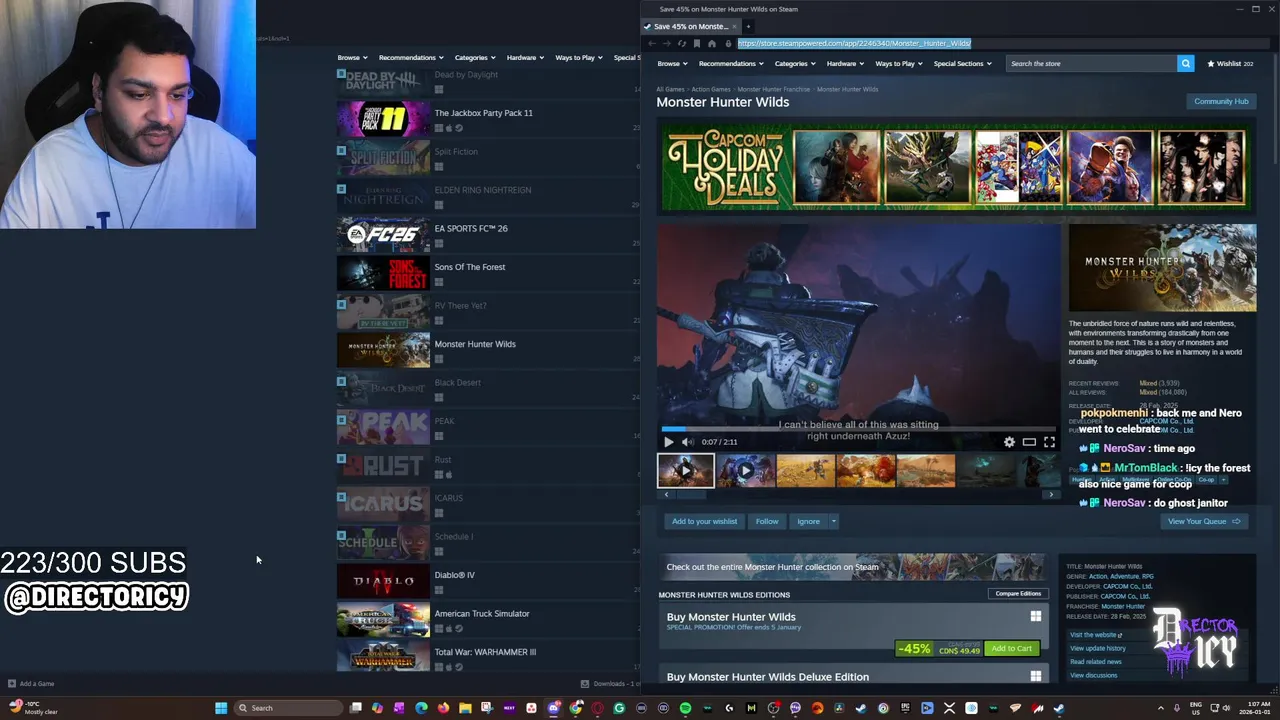Open EA SPORTS FC 26 in list
The image size is (1280, 720).
tap(488, 235)
